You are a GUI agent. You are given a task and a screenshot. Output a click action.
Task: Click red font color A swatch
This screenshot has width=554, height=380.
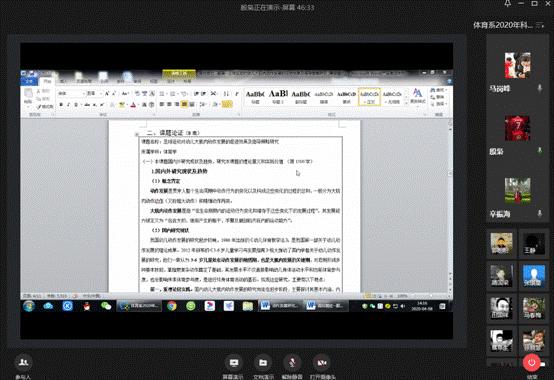(x=133, y=105)
